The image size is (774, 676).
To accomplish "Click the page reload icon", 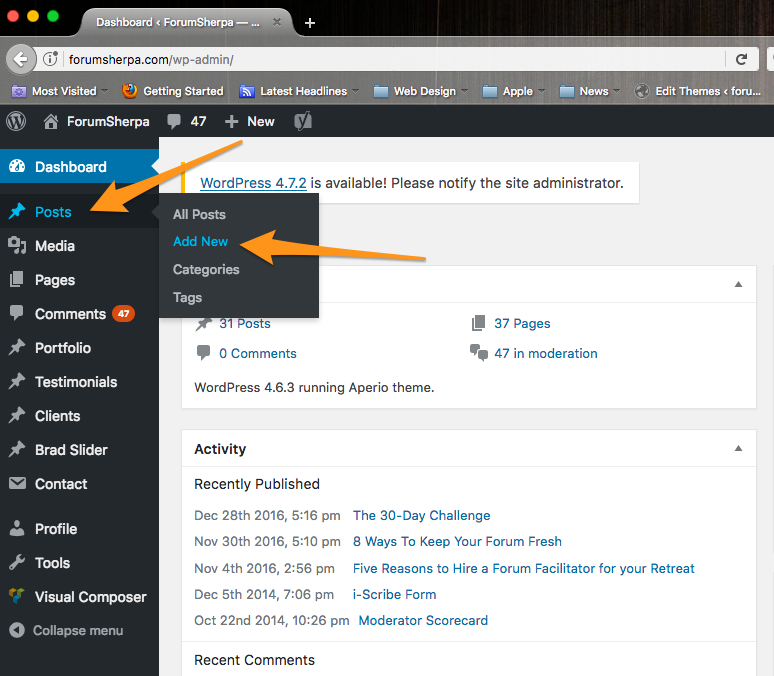I will (x=741, y=59).
